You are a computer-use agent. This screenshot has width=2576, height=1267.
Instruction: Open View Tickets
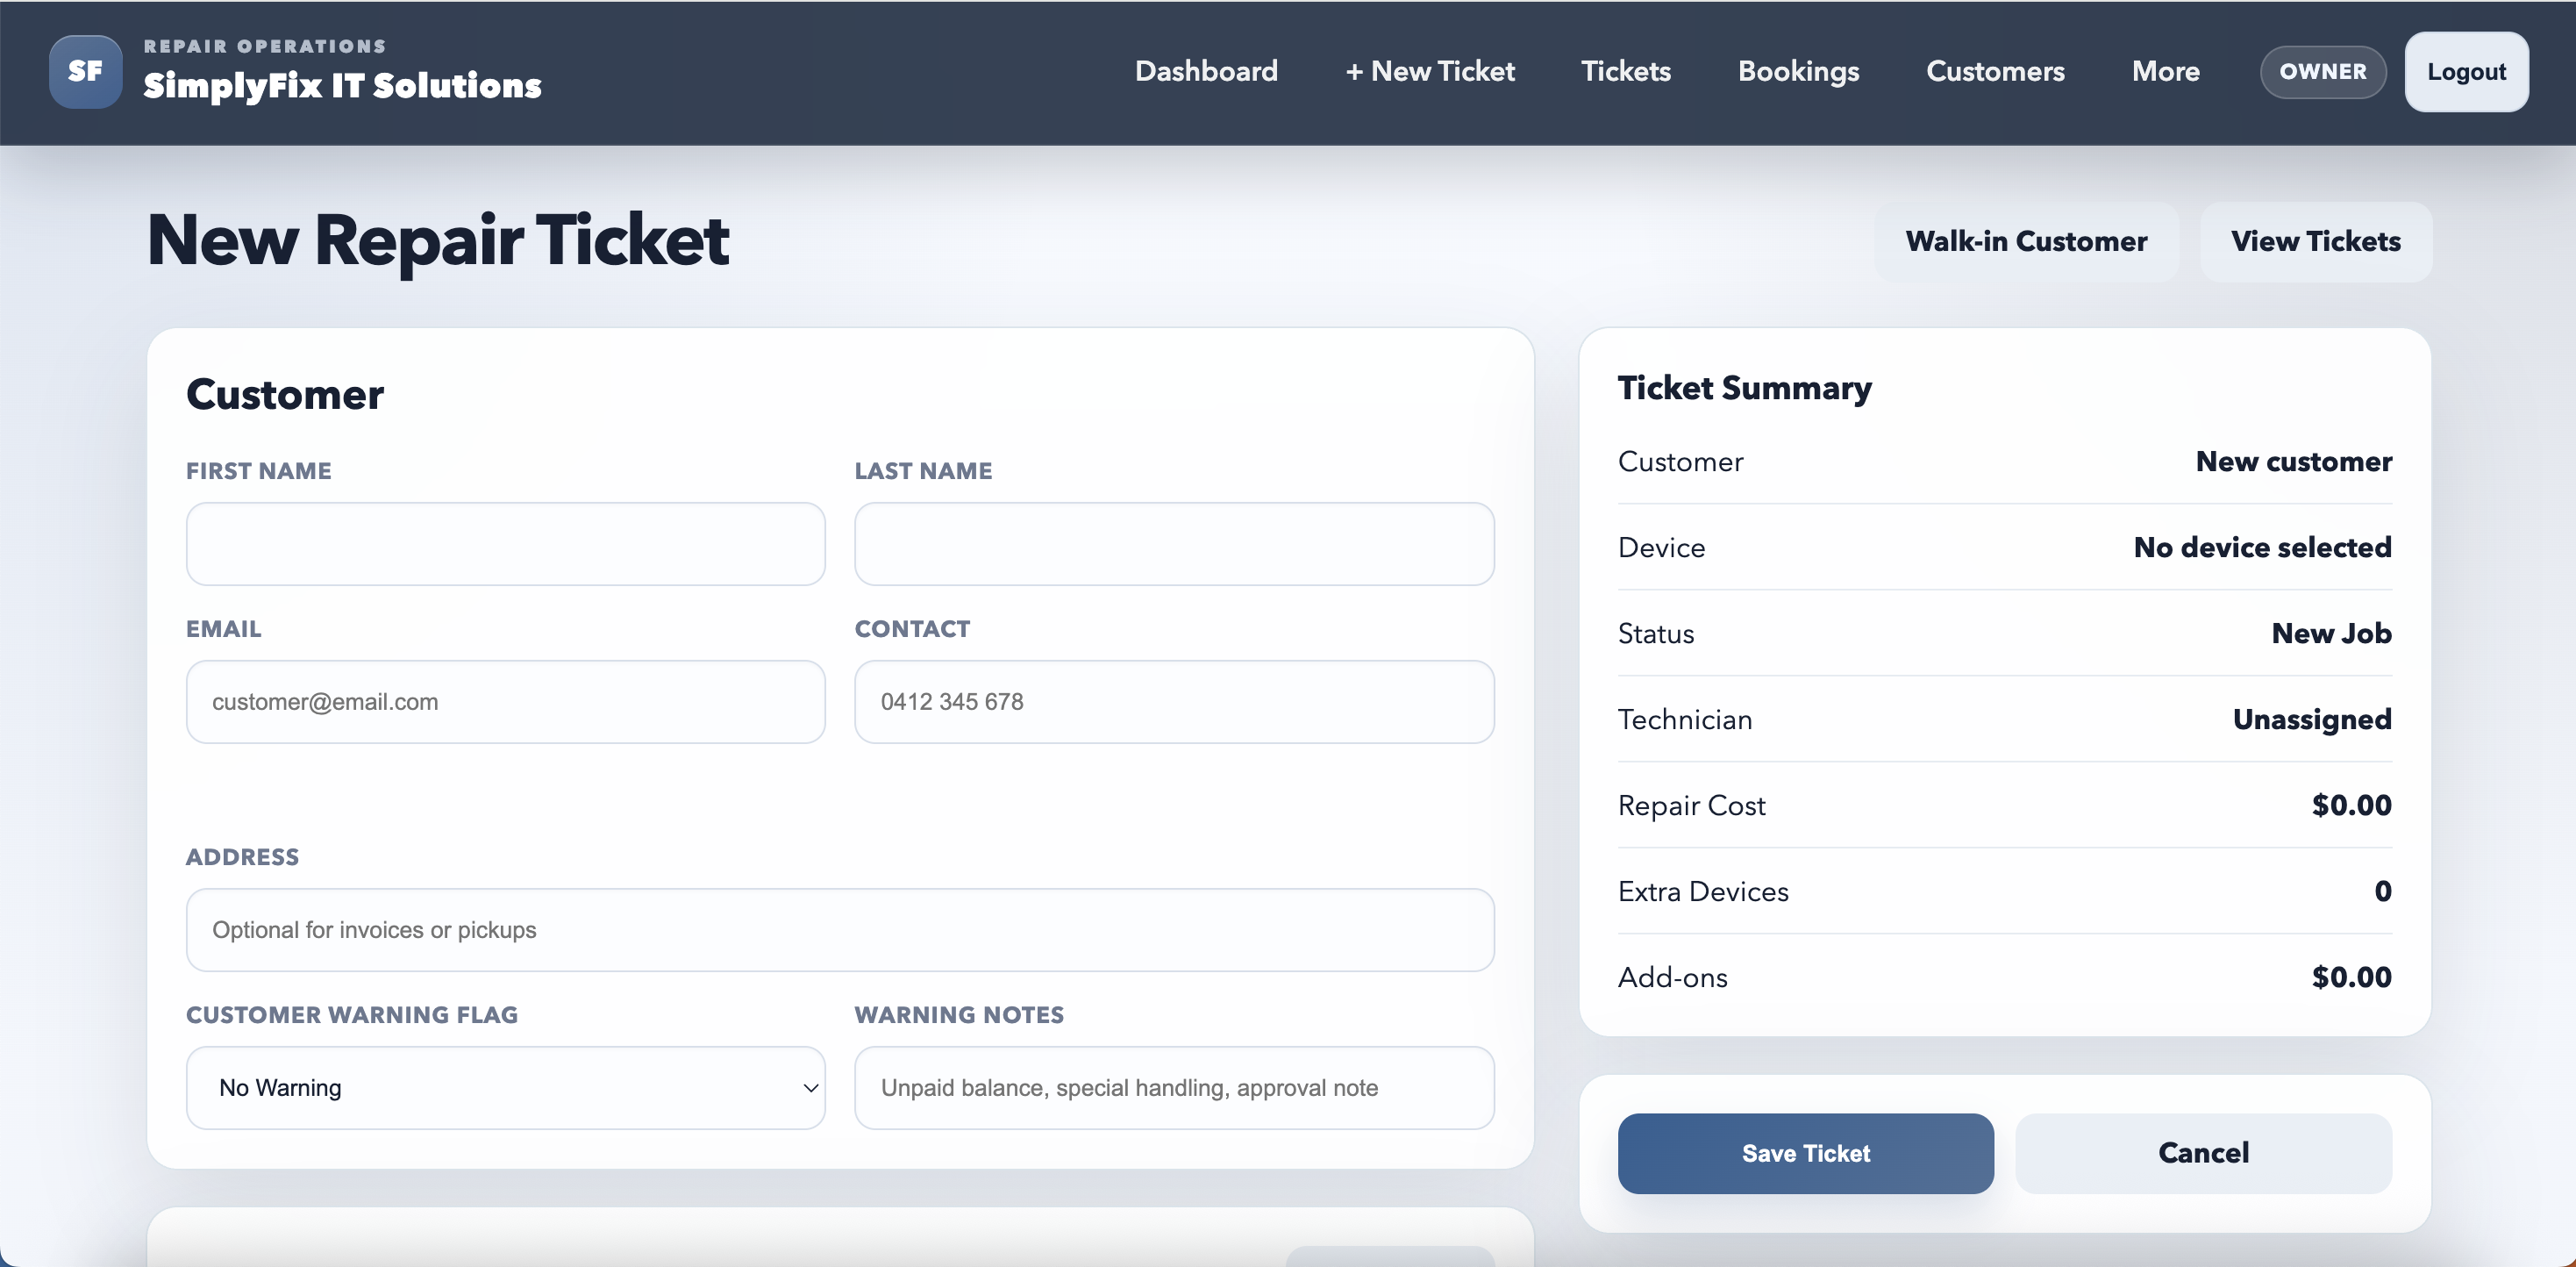coord(2316,241)
